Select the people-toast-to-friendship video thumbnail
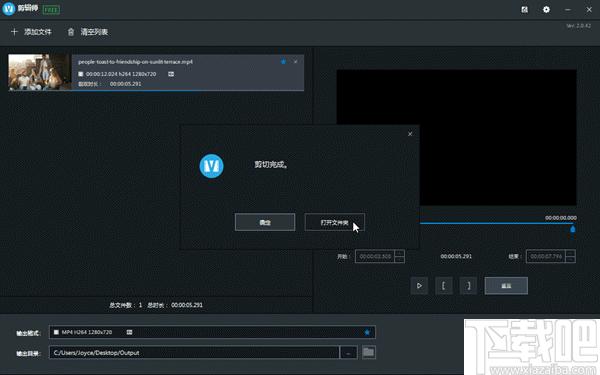The image size is (600, 375). (x=40, y=72)
